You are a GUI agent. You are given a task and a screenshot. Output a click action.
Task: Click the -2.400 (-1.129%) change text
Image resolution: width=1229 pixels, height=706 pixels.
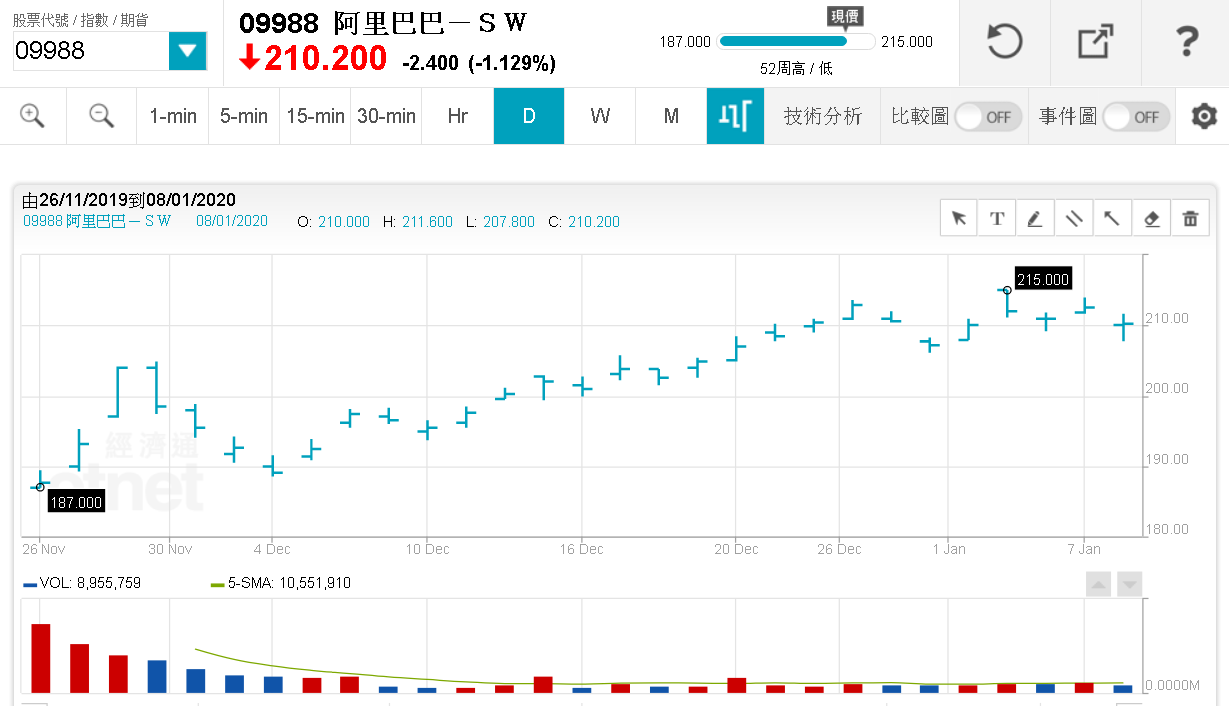coord(479,63)
